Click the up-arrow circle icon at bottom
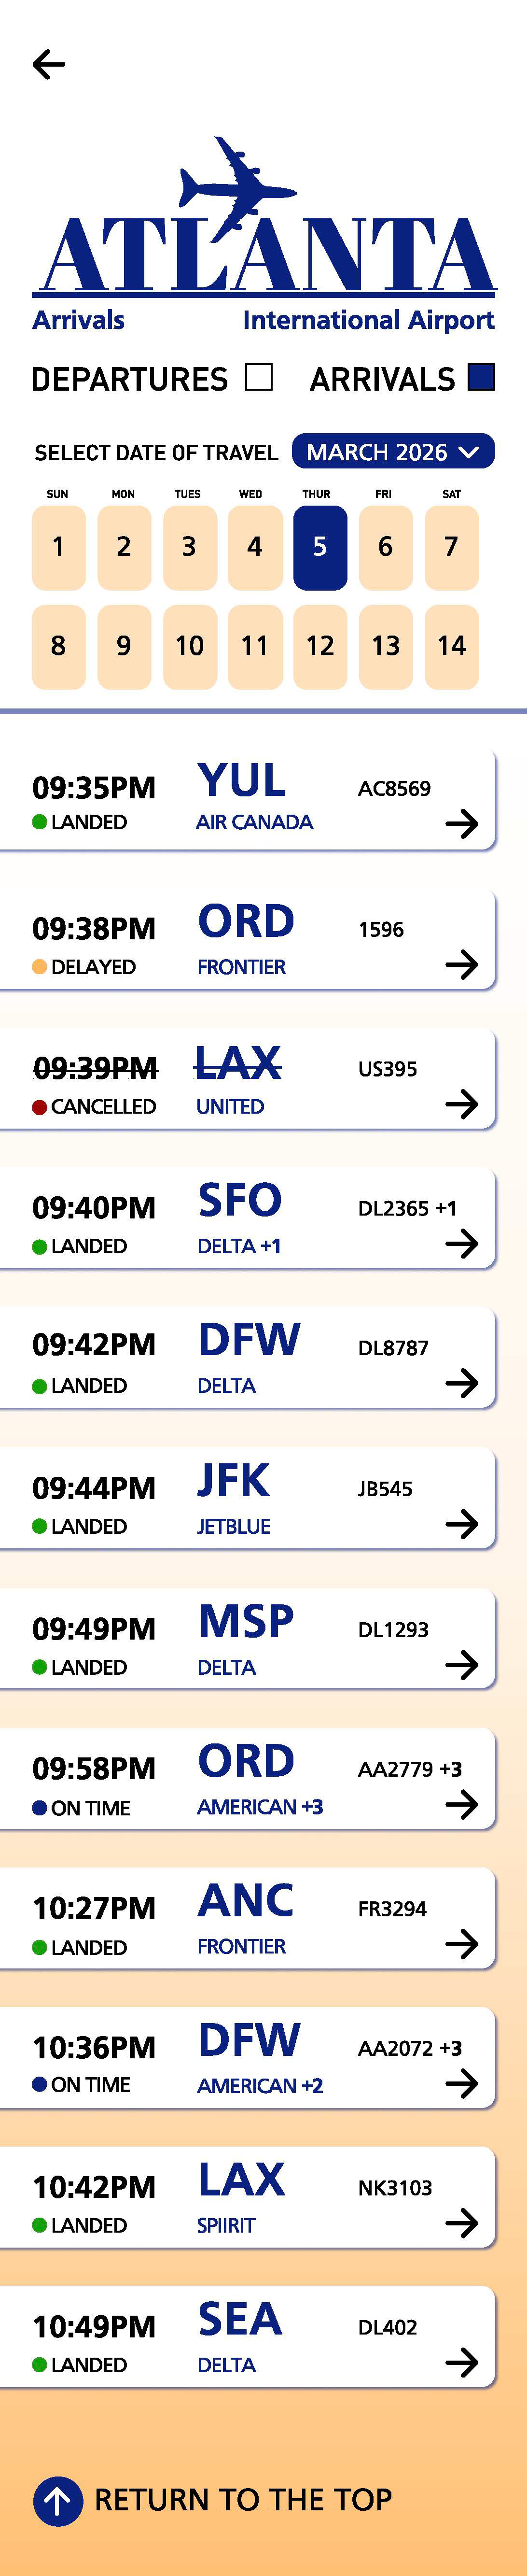 point(58,2500)
